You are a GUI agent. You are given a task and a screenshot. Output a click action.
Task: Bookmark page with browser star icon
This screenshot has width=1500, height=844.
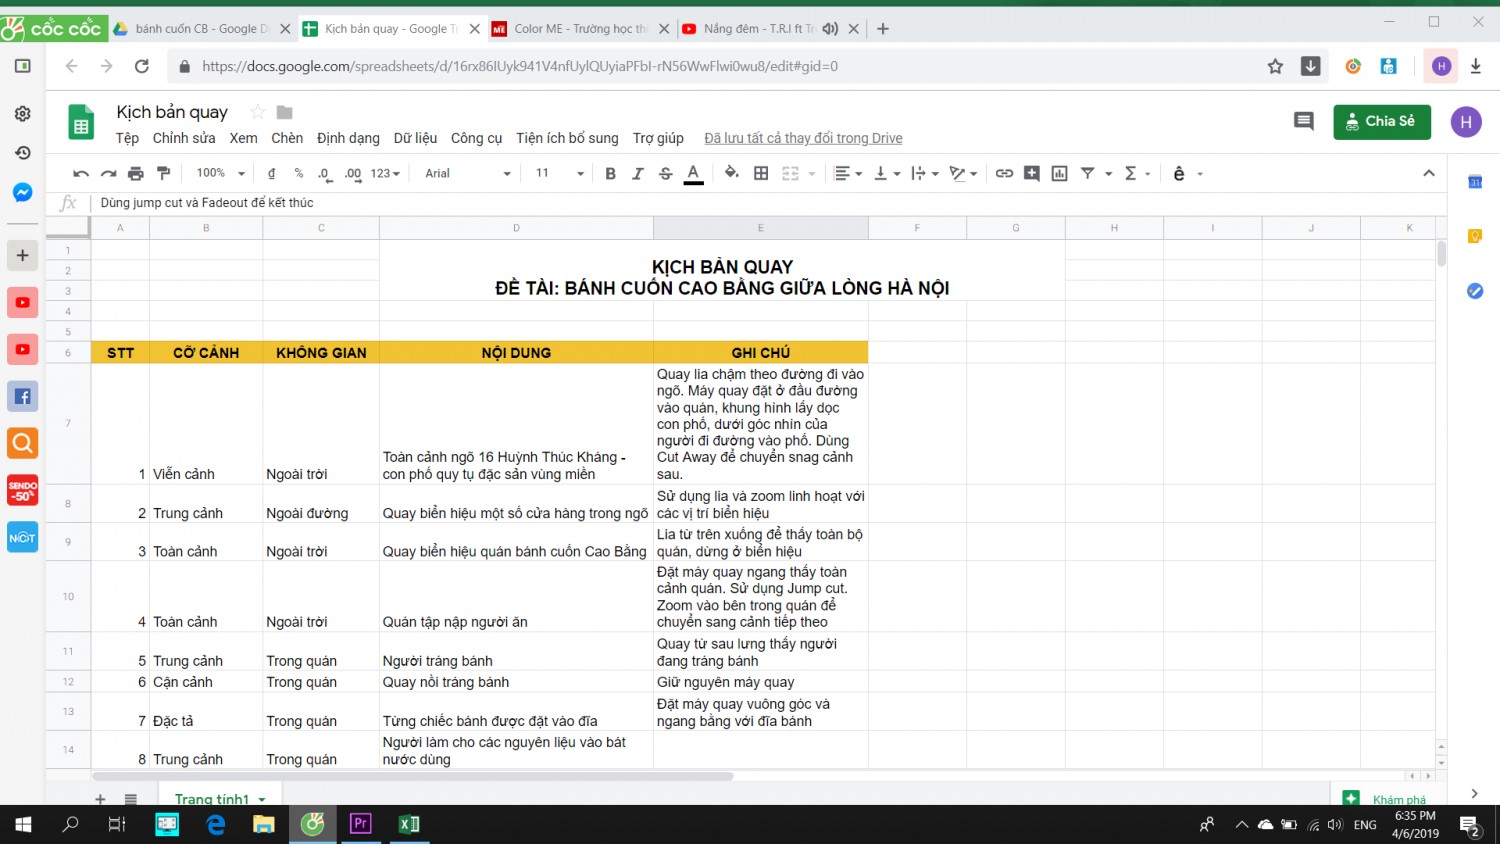[x=1275, y=66]
